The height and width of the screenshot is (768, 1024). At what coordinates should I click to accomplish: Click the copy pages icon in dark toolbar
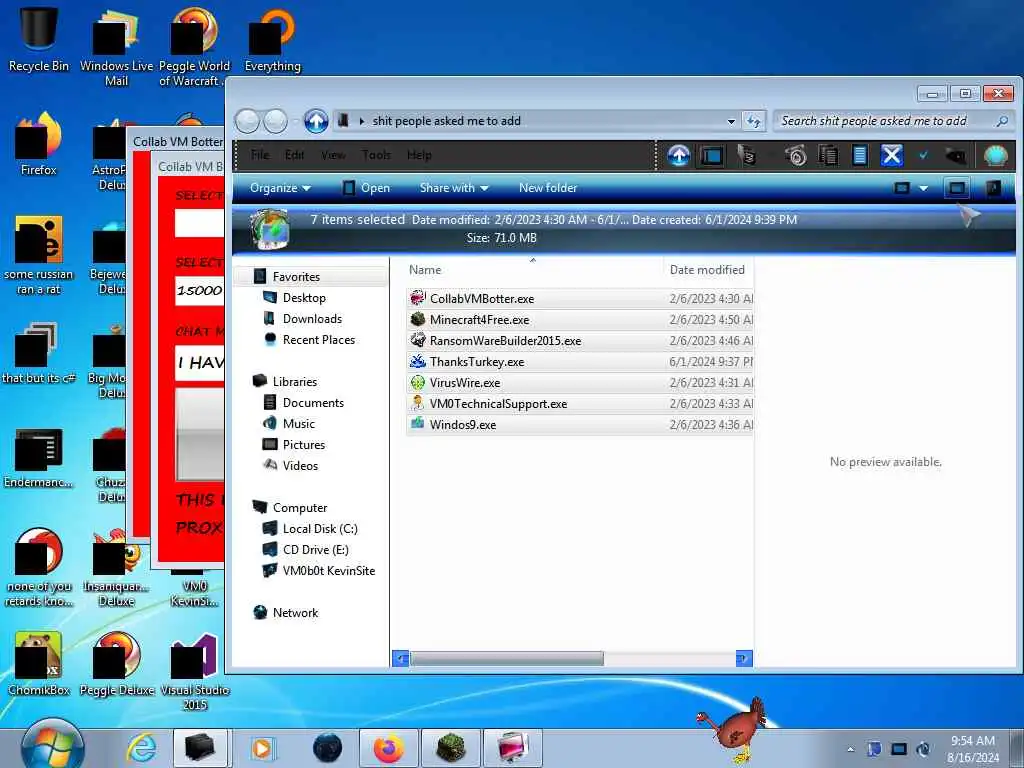point(828,155)
